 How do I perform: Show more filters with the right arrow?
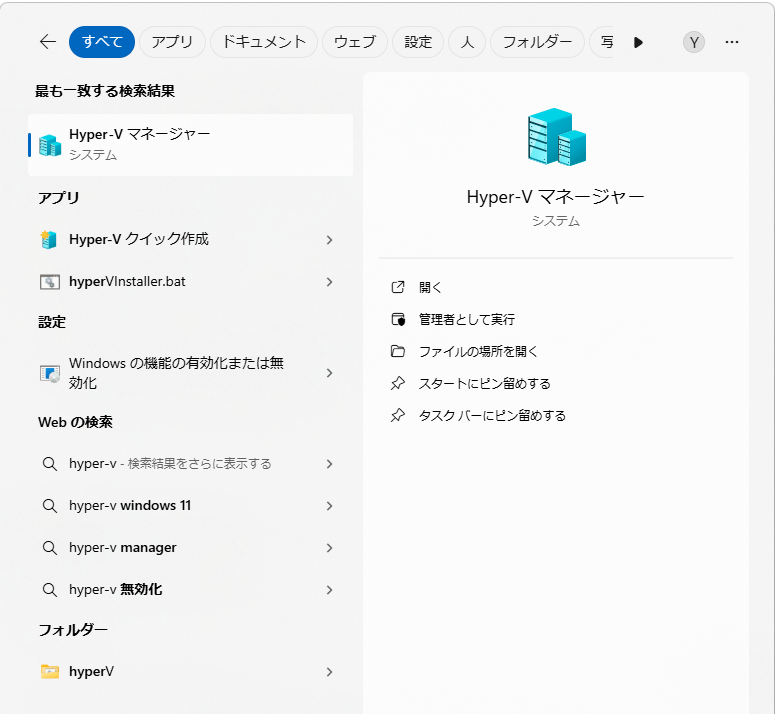[638, 43]
